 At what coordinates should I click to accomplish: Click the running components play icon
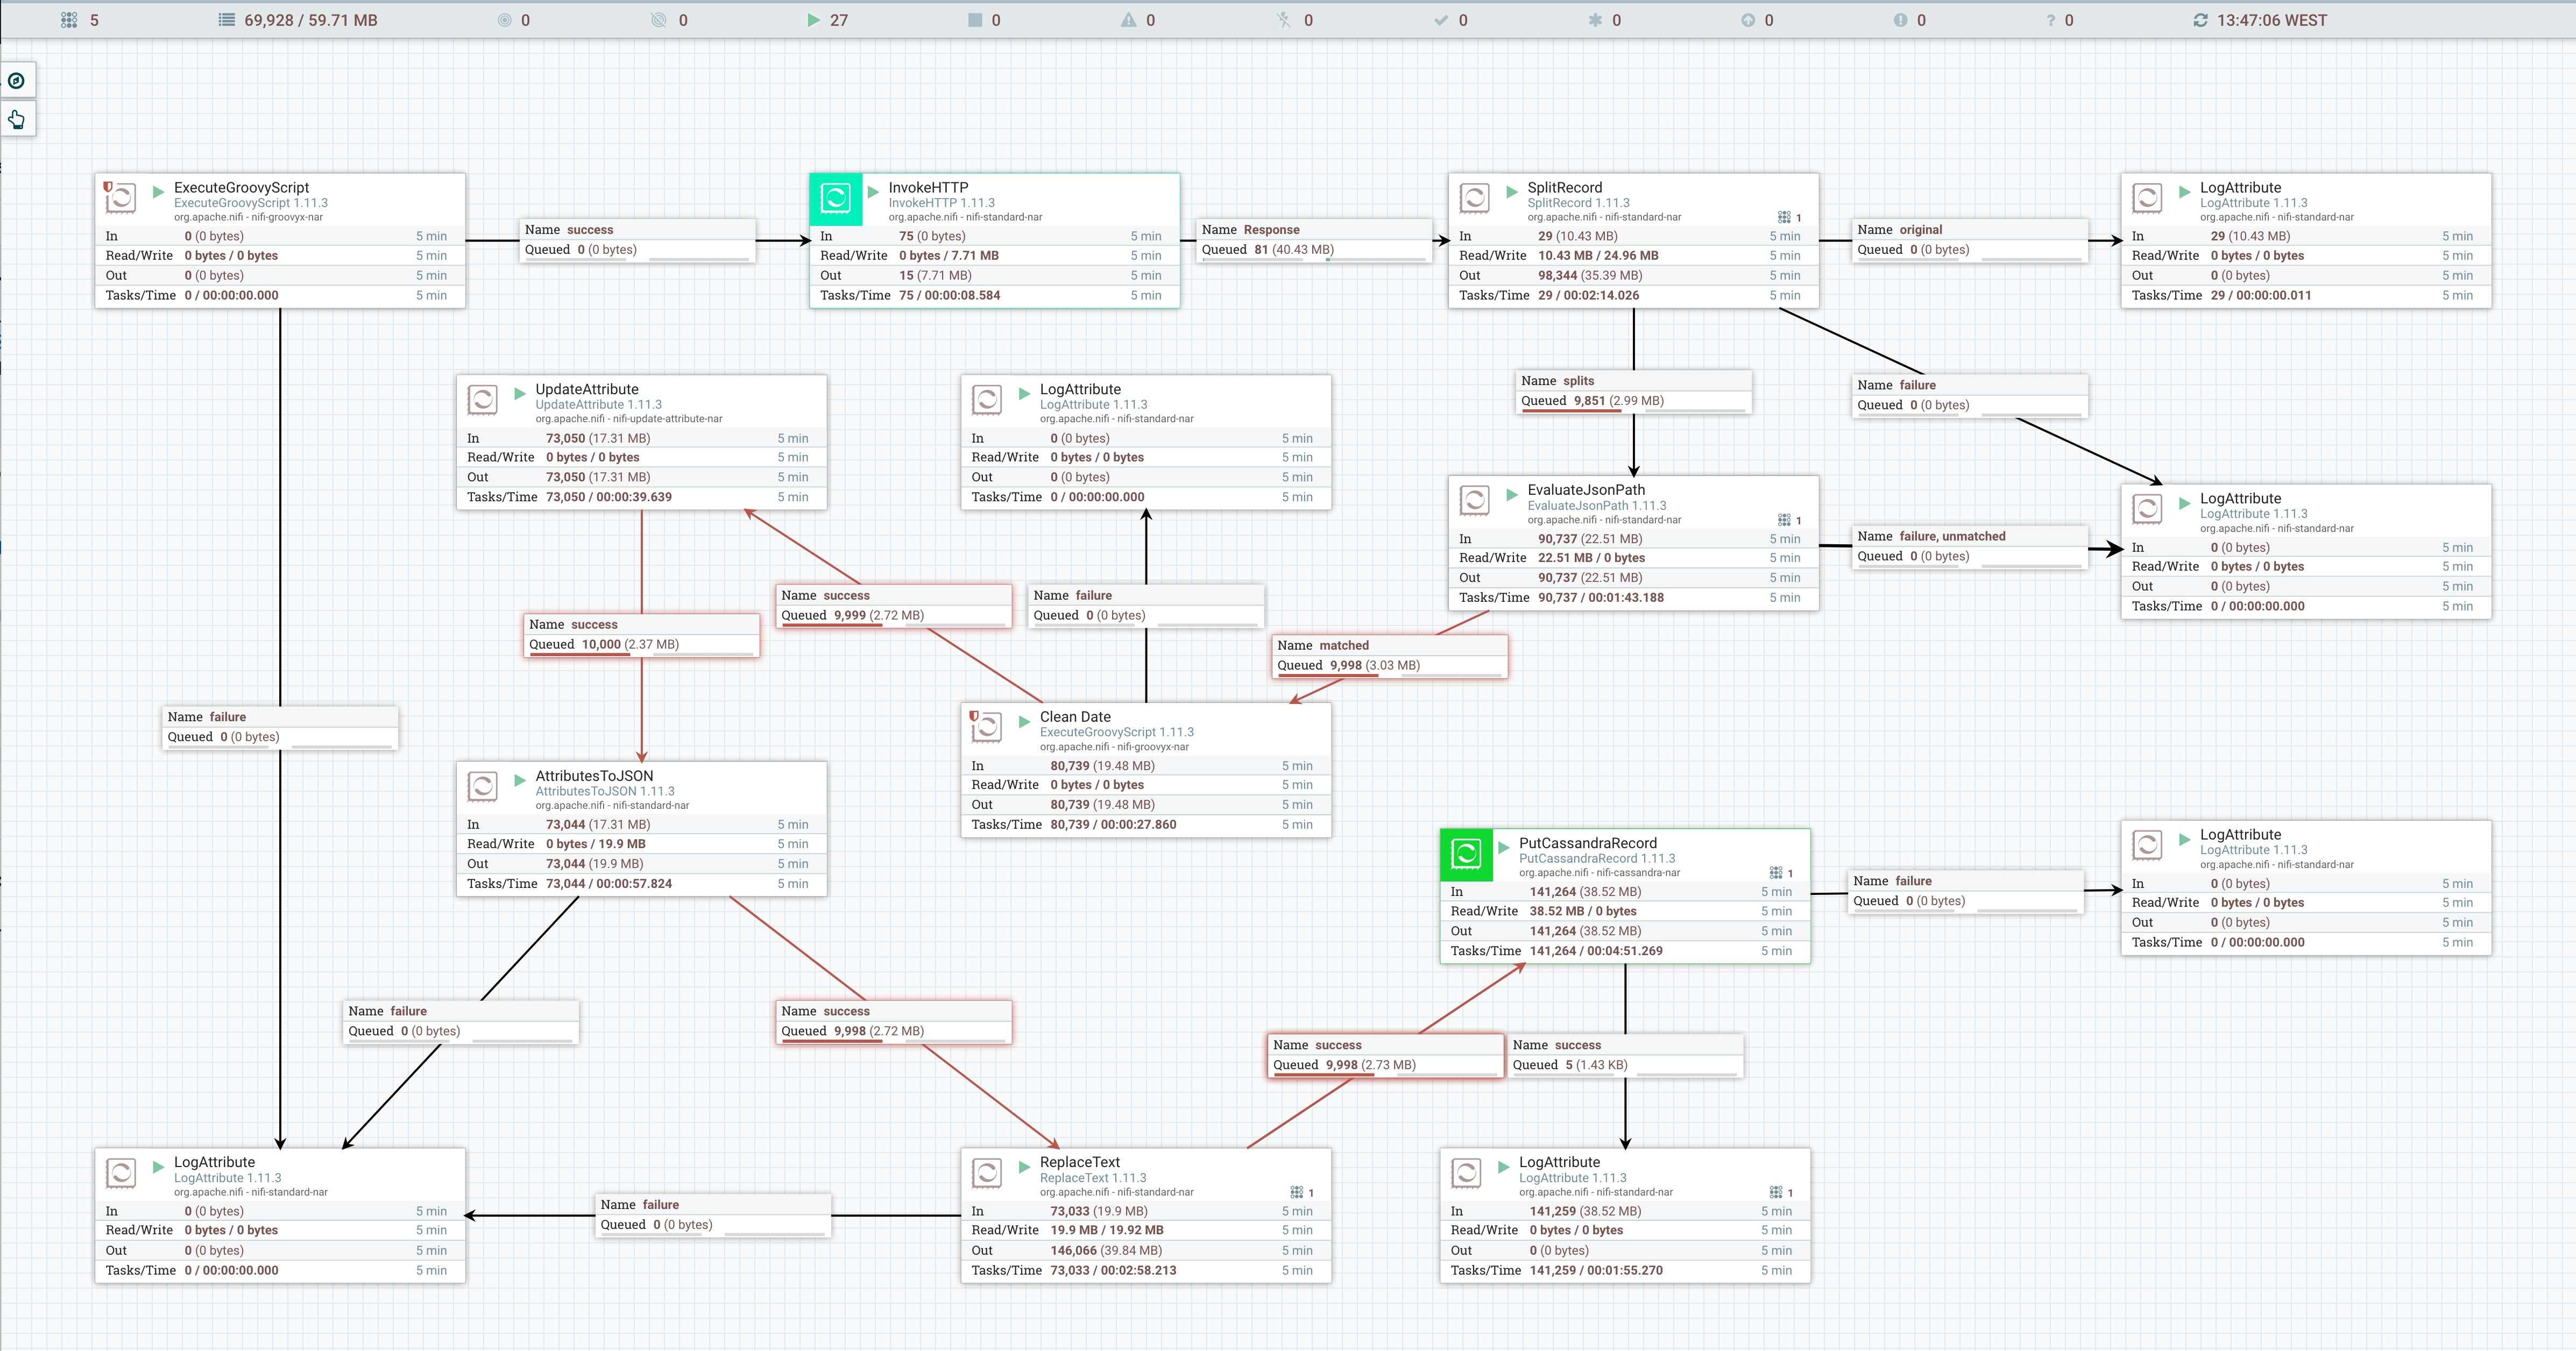[x=813, y=20]
